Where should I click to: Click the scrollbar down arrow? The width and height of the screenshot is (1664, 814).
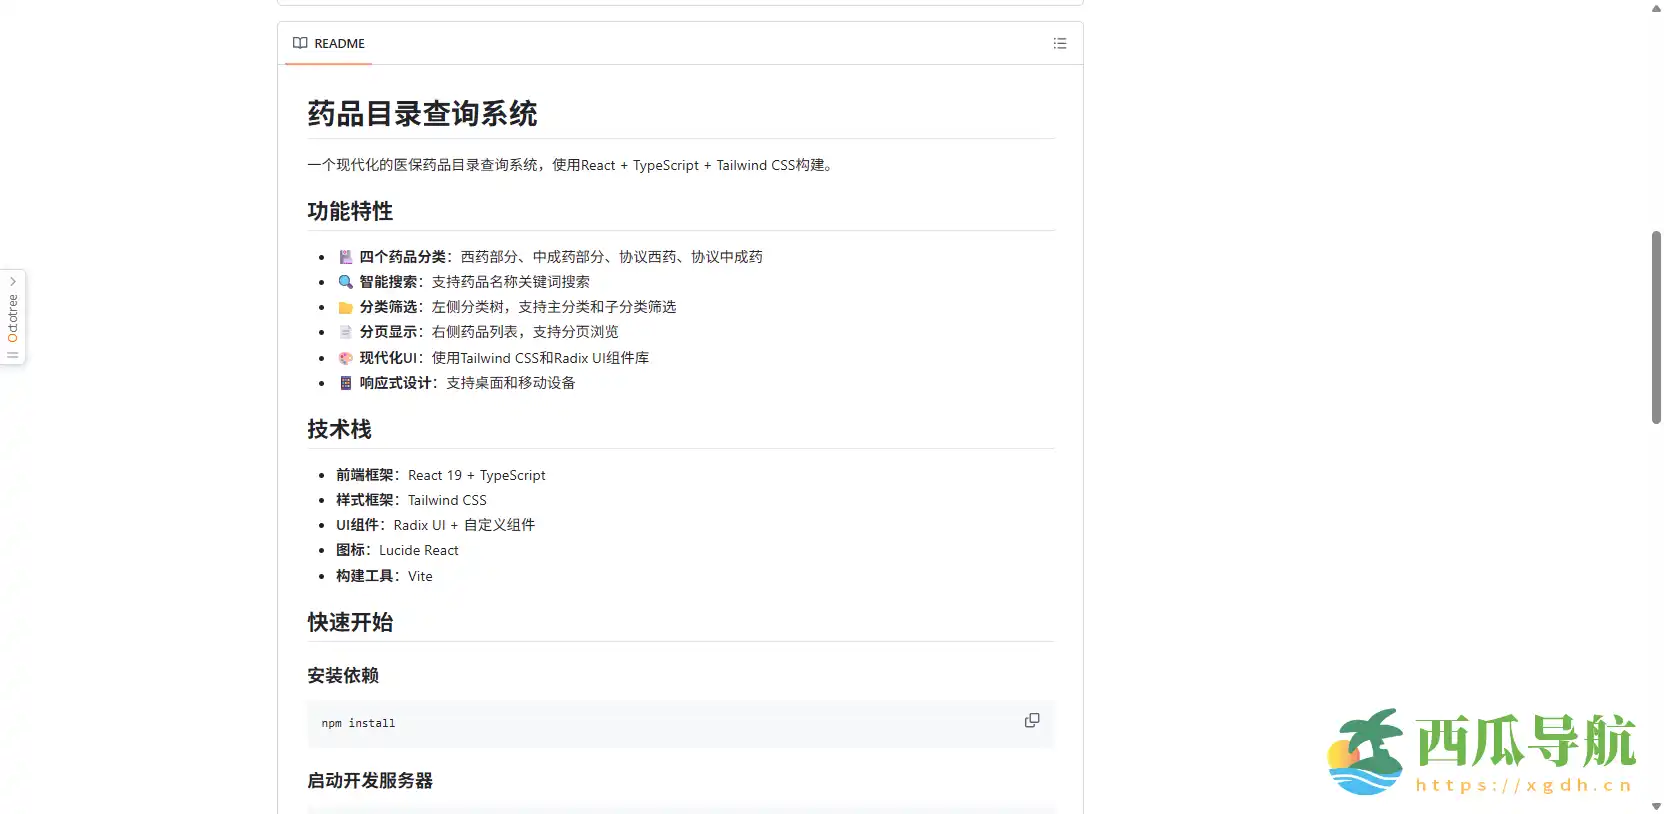(1656, 806)
